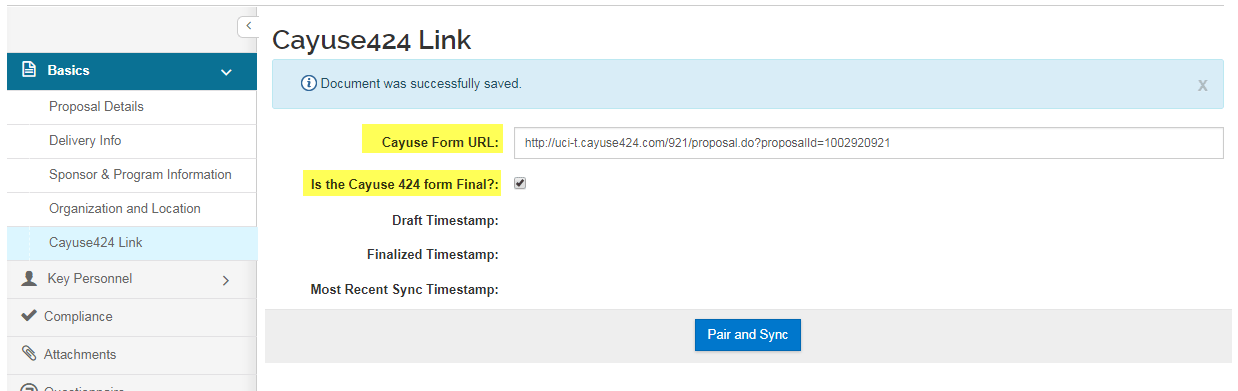Collapse the Basics section chevron

coord(226,72)
